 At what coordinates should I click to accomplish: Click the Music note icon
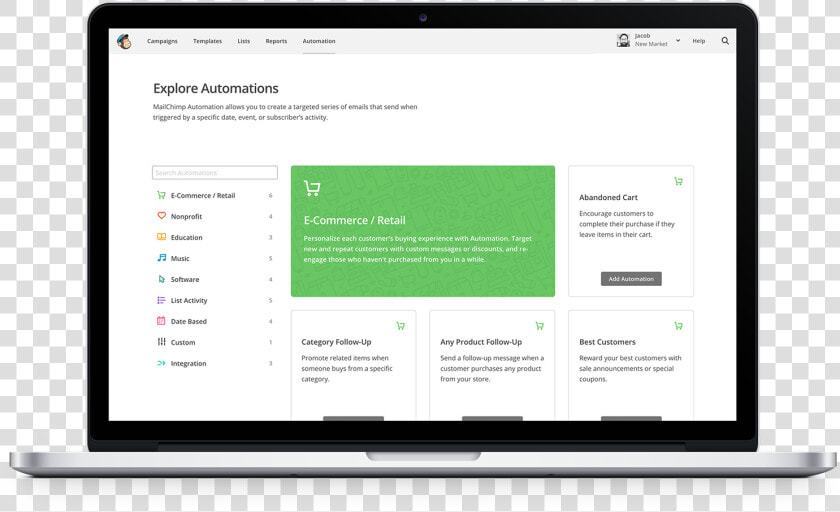click(x=161, y=258)
